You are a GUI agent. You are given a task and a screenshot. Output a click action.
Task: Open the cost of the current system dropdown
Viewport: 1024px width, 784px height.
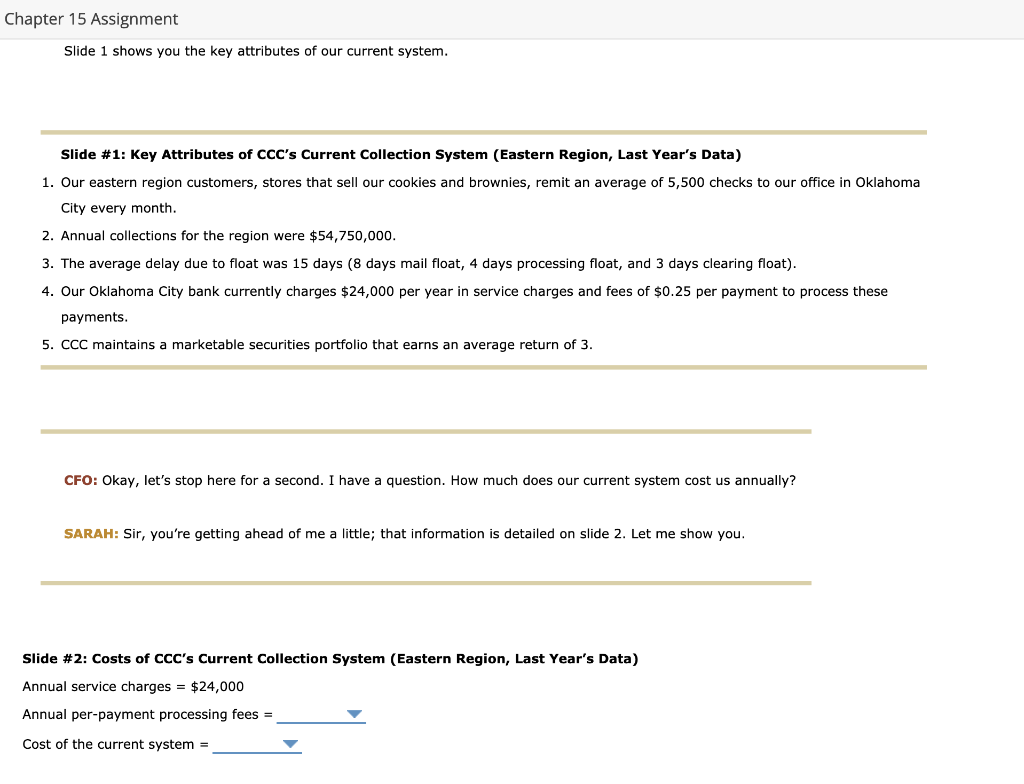pos(257,745)
